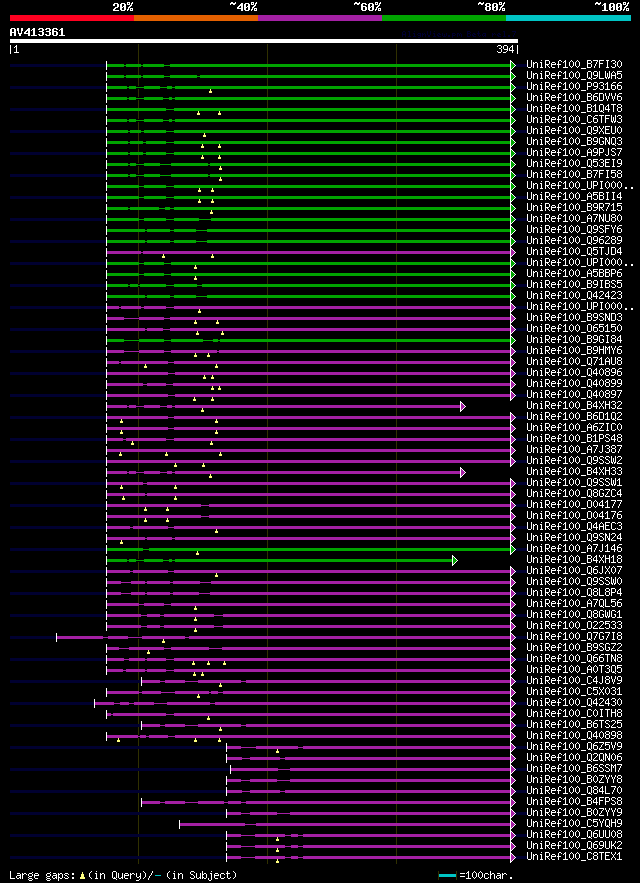Open hit UniRef100_Q53EI9
The image size is (640, 883).
574,163
